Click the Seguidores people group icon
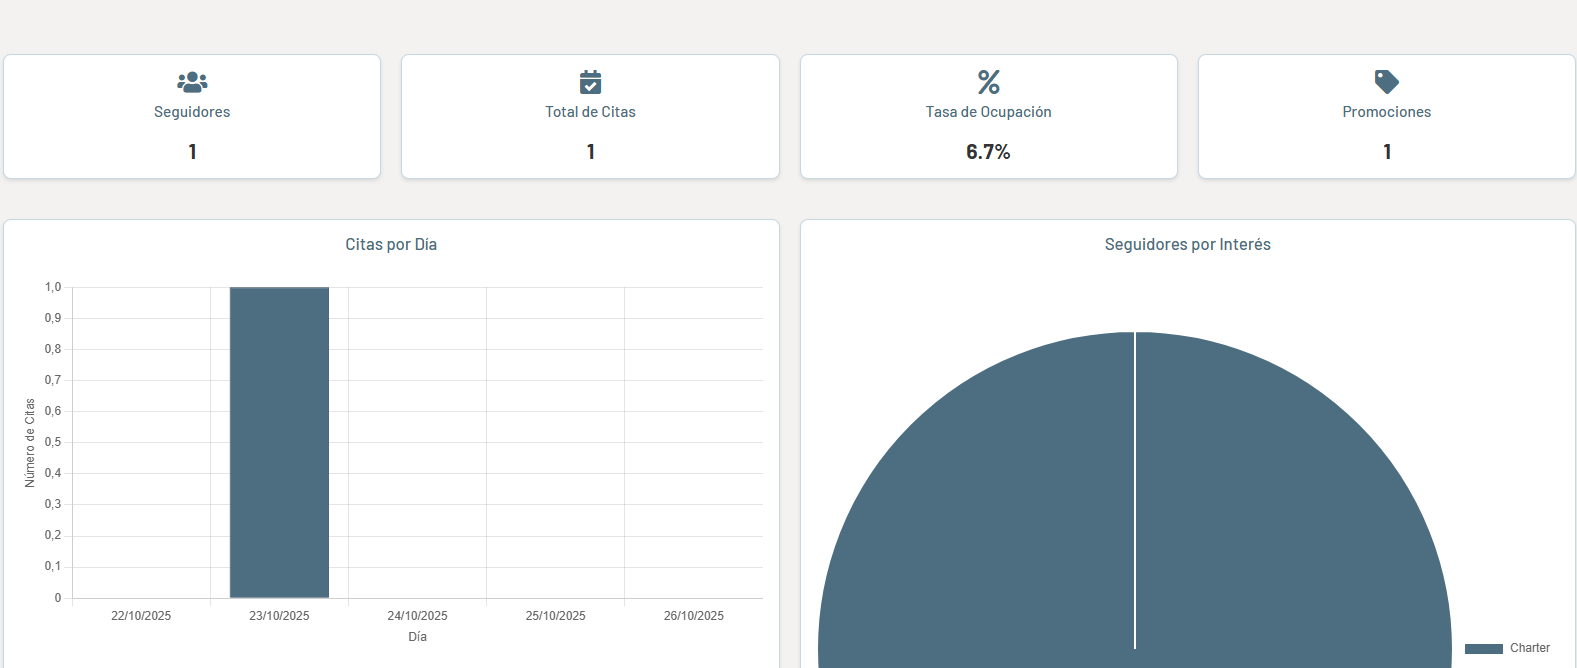The height and width of the screenshot is (668, 1577). pos(192,82)
